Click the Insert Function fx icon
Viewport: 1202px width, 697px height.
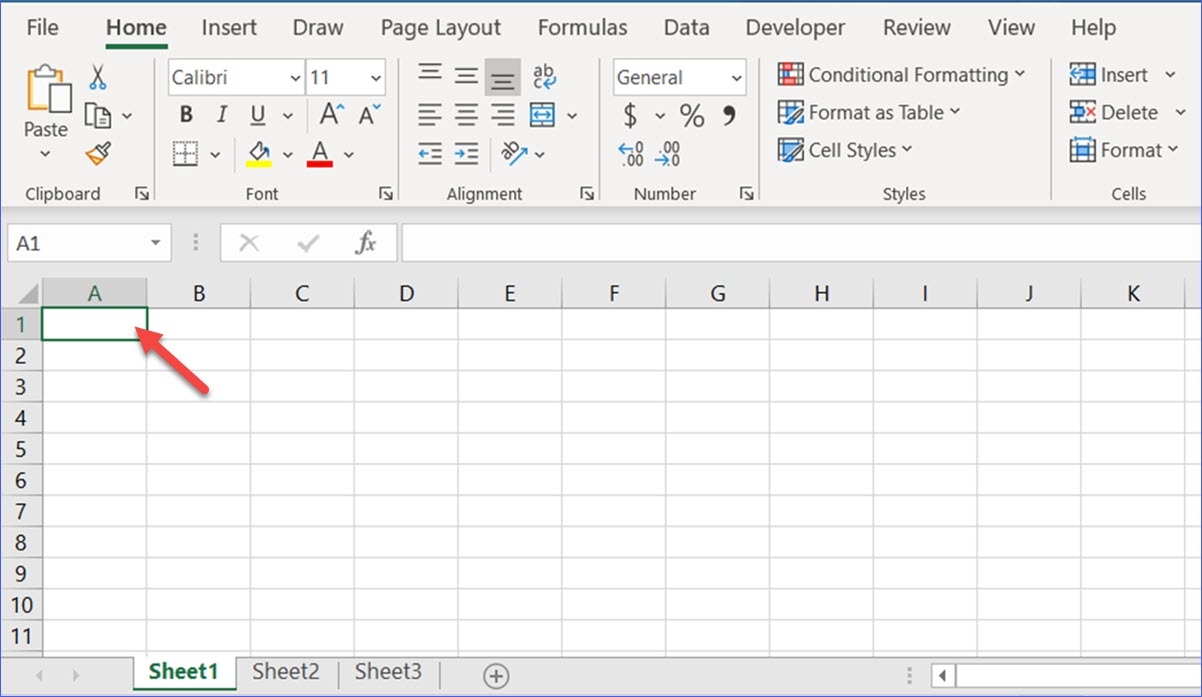click(366, 243)
